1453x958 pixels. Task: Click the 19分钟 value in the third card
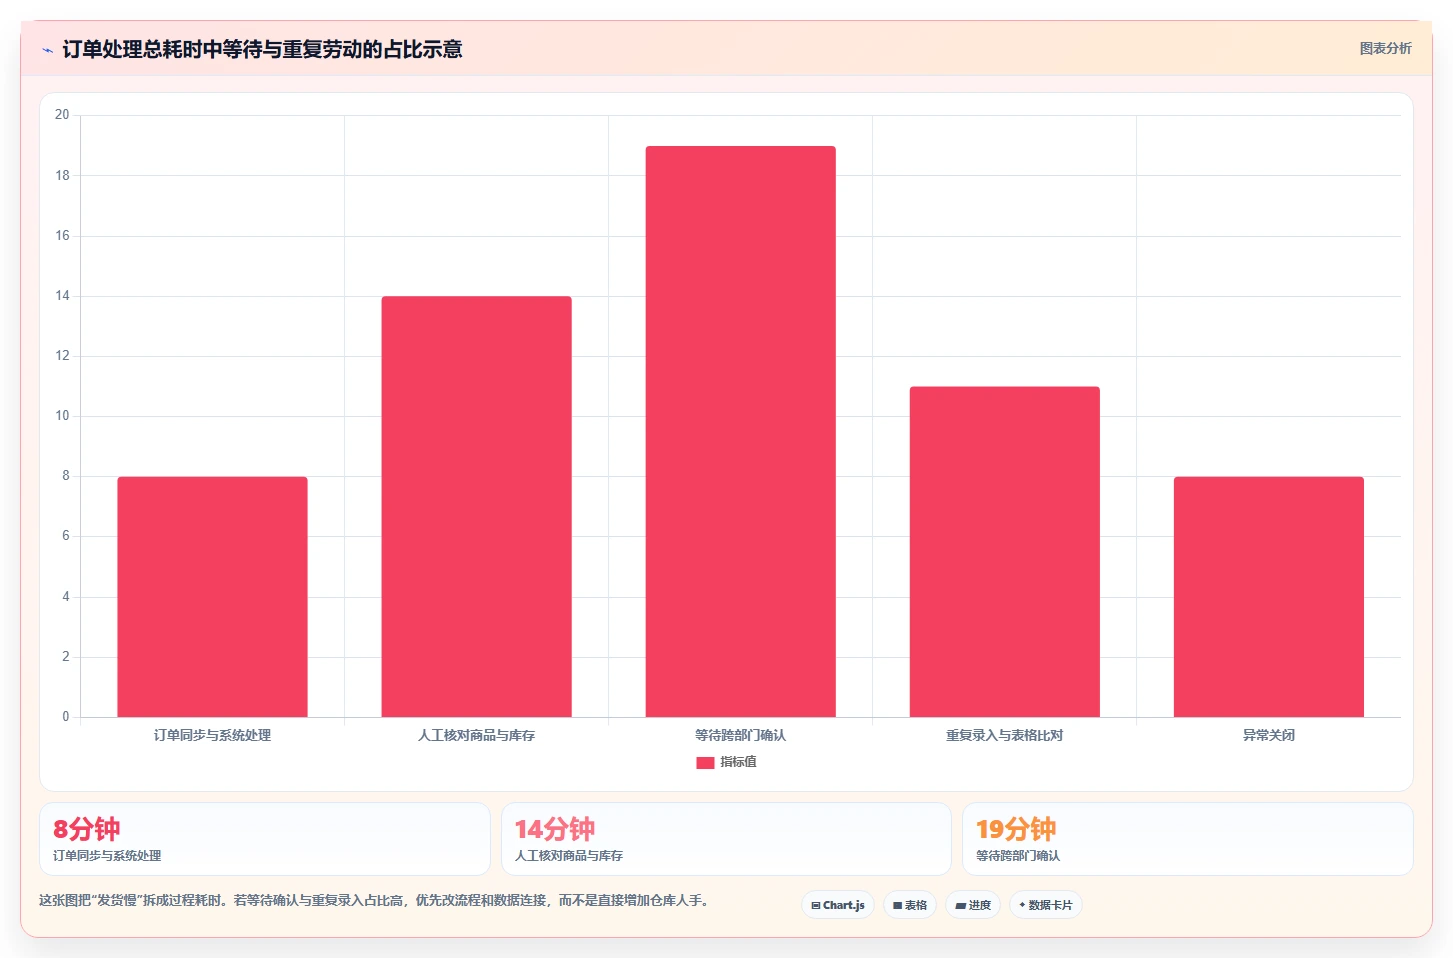(1016, 829)
